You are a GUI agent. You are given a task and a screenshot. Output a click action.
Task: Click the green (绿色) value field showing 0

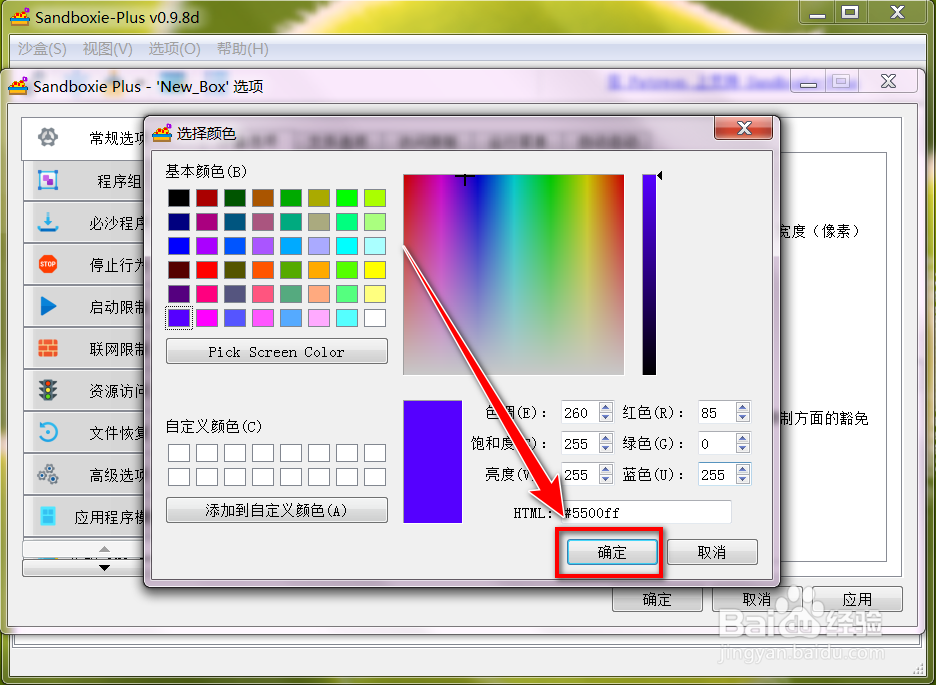click(716, 443)
